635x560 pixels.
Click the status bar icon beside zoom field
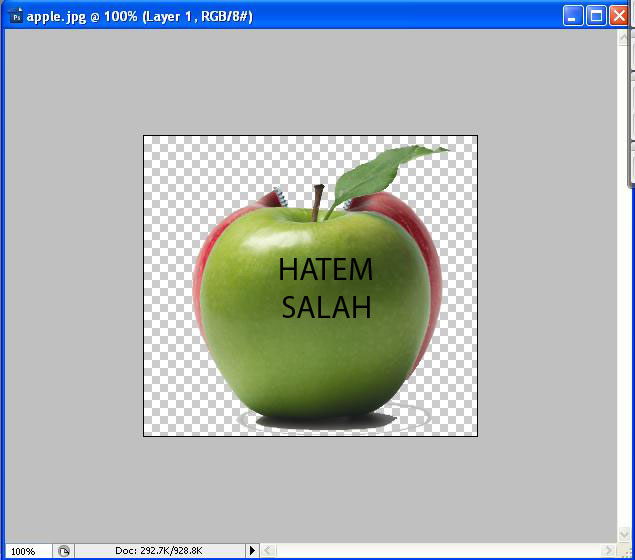(x=64, y=551)
